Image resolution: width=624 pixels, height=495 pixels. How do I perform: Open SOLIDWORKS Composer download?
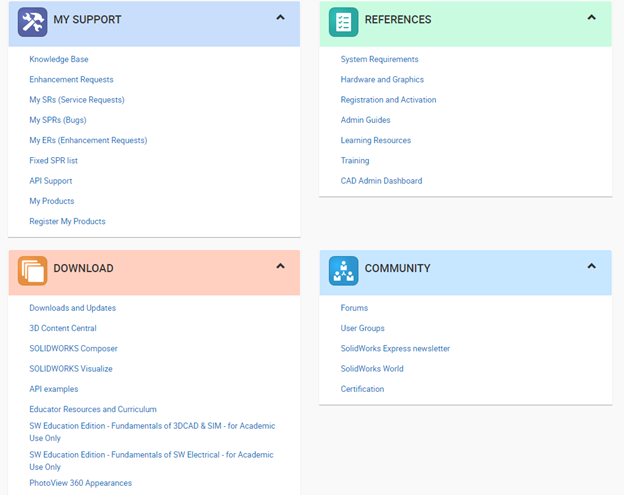point(73,349)
